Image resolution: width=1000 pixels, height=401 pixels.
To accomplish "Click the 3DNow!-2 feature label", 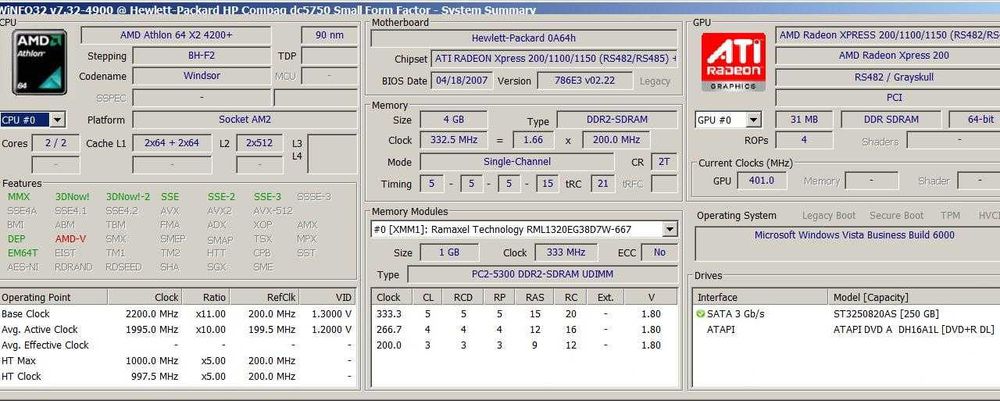I will 128,197.
